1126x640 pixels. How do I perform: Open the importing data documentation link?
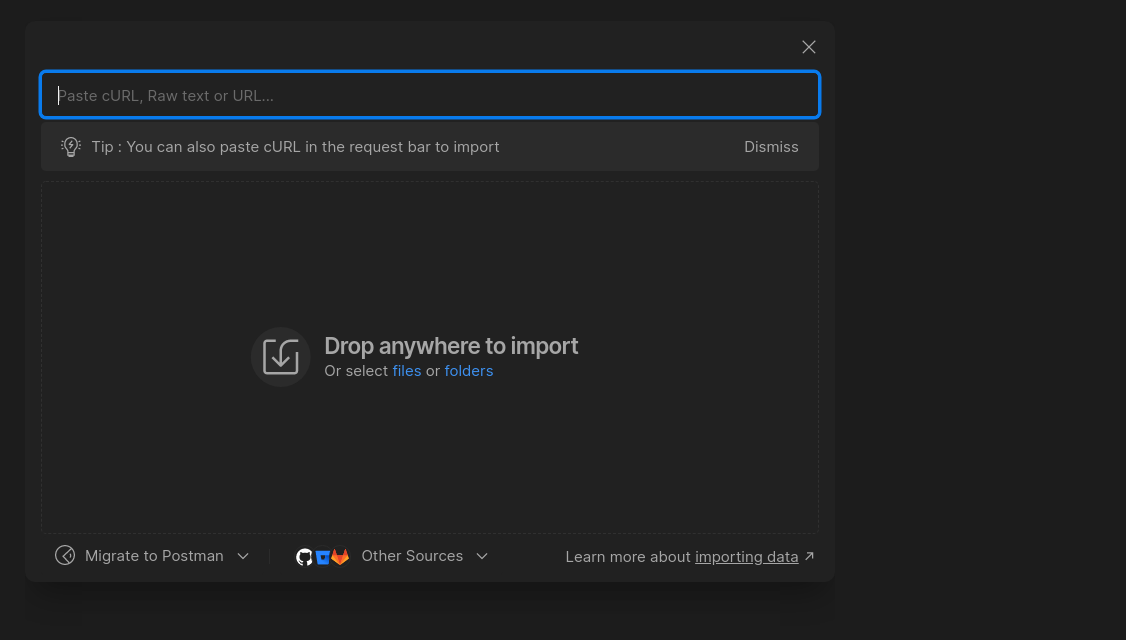tap(746, 557)
